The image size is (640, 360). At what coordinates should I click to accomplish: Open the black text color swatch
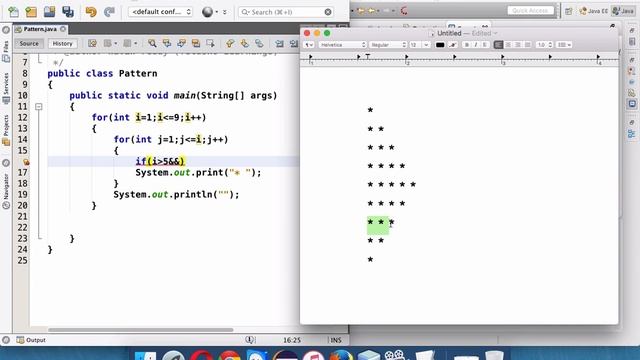click(x=440, y=44)
